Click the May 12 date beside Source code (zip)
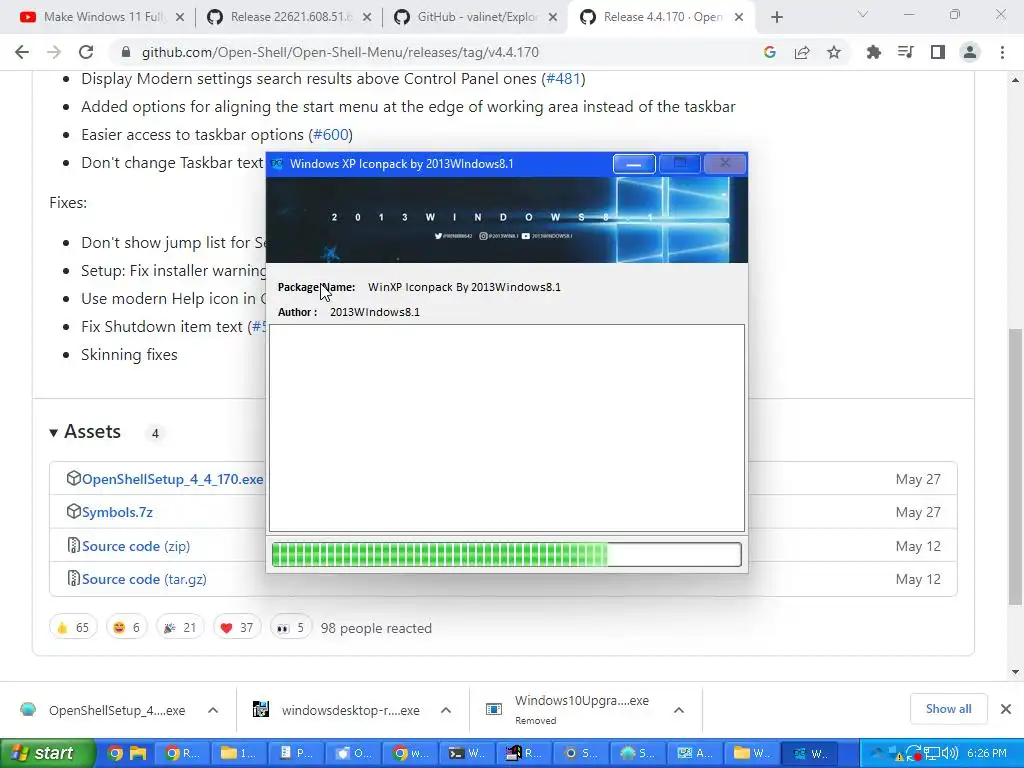 (918, 546)
